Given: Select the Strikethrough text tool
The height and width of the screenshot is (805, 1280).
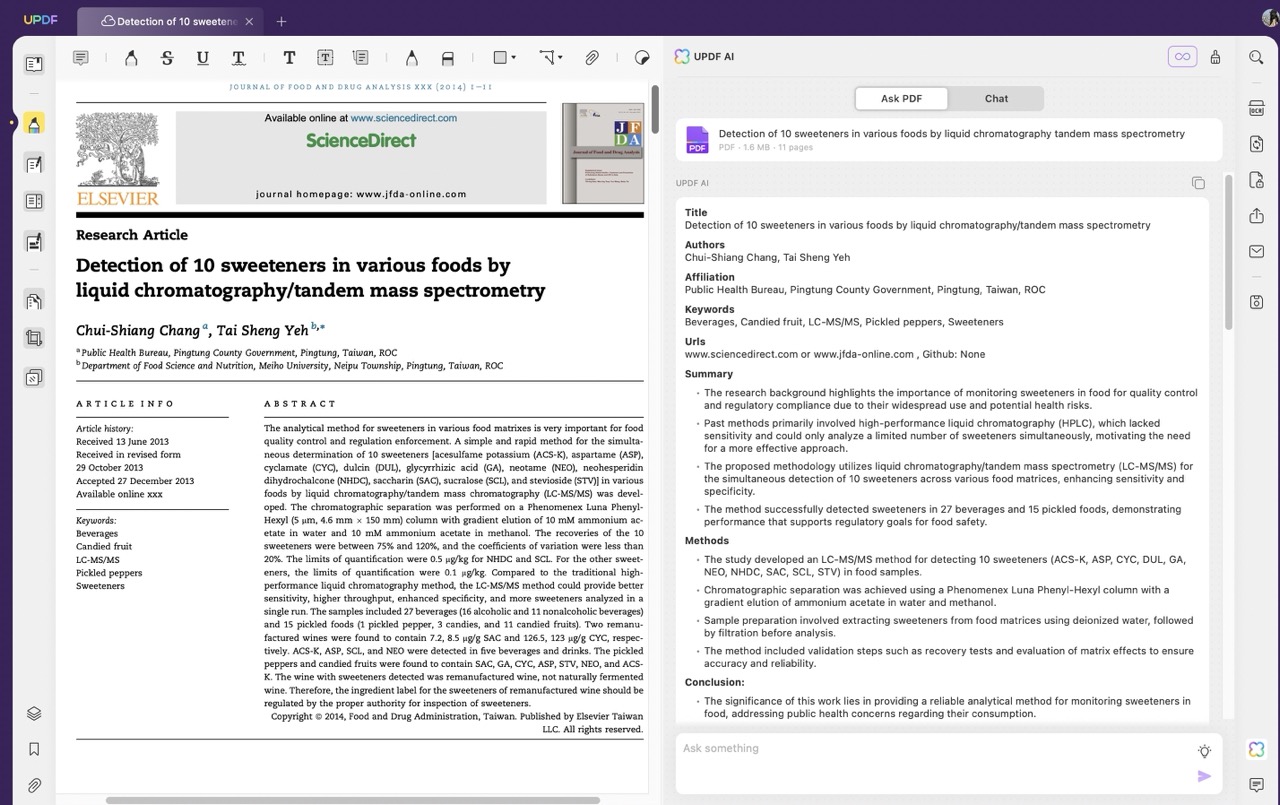Looking at the screenshot, I should 167,58.
